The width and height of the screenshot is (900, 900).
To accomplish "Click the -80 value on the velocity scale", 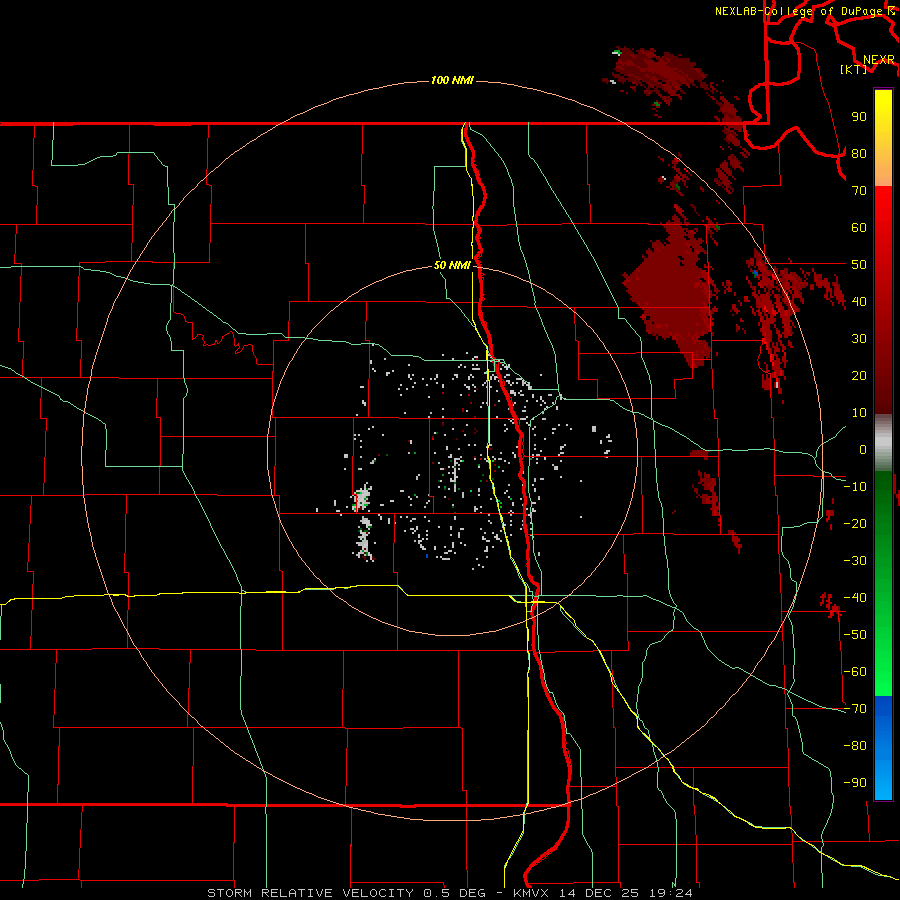I will tap(855, 746).
